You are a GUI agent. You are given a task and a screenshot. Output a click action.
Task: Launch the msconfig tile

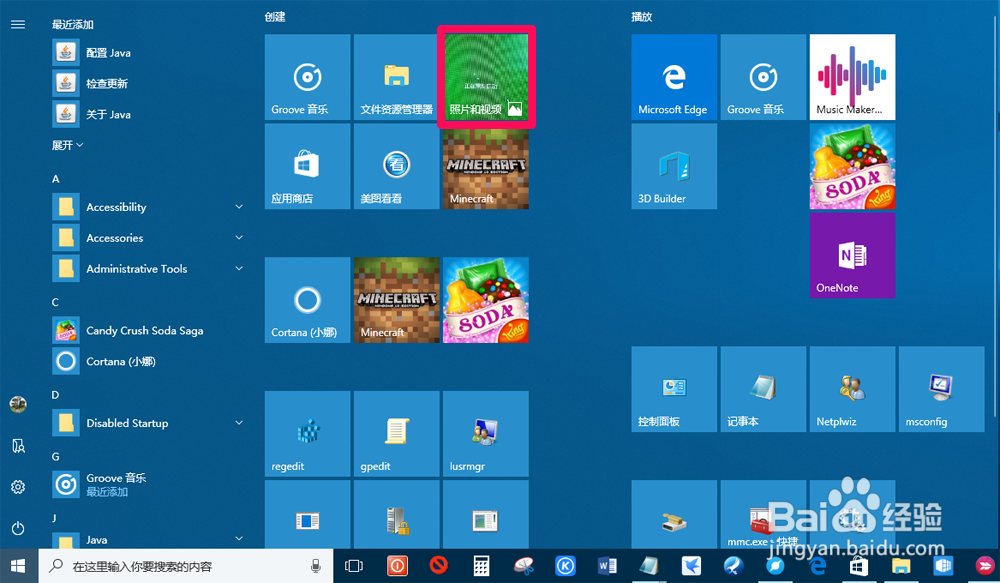(942, 390)
